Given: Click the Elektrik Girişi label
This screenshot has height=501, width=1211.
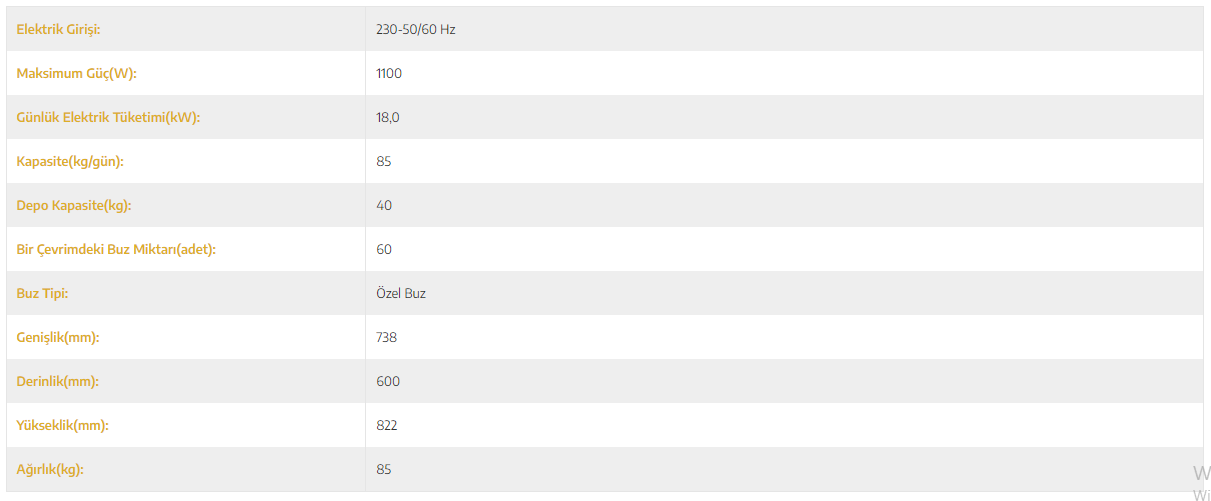Looking at the screenshot, I should click(58, 30).
